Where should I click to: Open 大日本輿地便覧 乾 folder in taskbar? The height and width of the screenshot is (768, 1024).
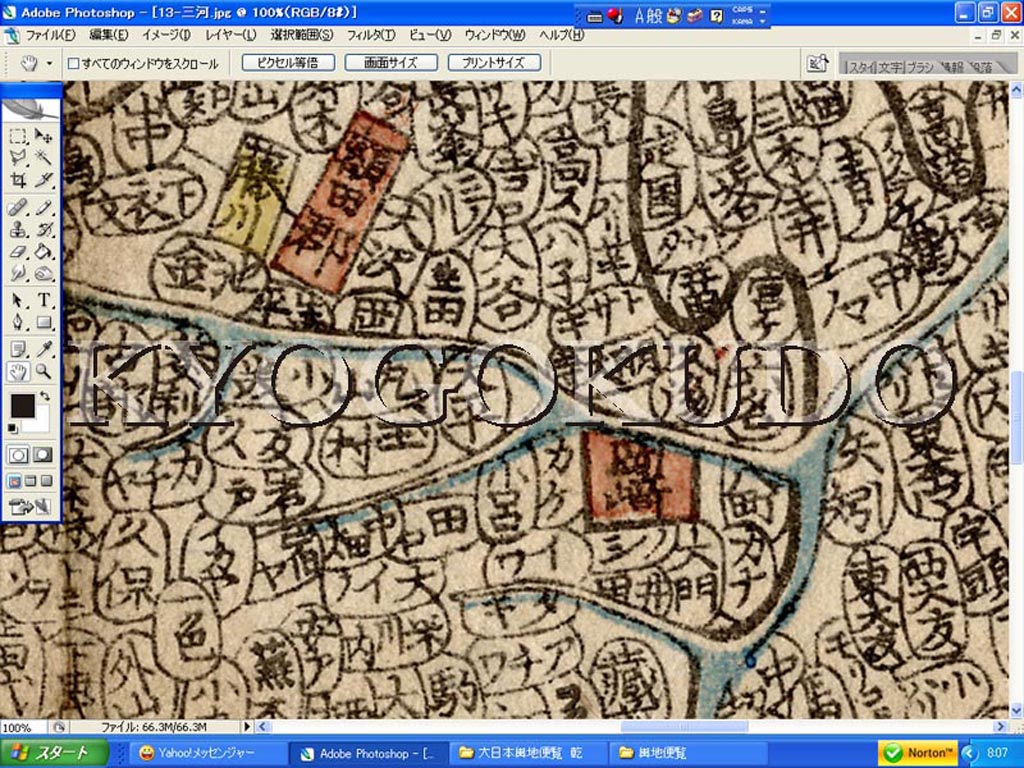click(x=530, y=753)
